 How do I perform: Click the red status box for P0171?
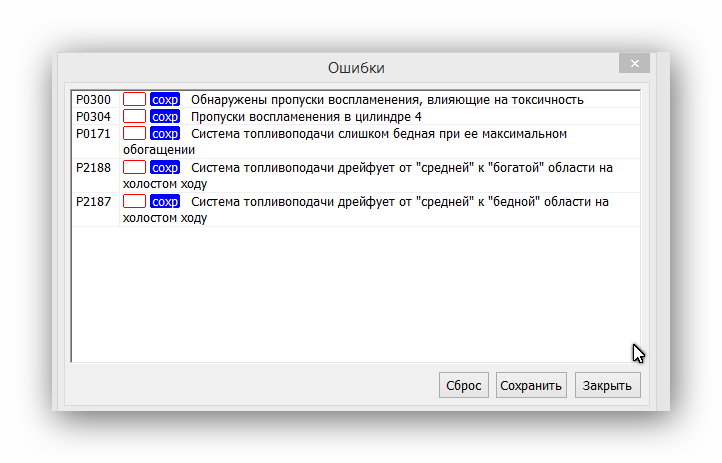click(134, 133)
